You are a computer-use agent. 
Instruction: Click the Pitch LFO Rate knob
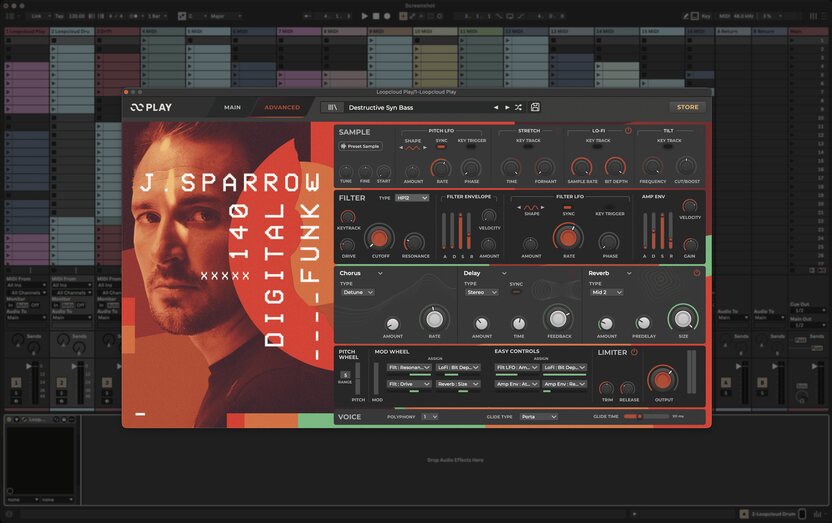441,168
